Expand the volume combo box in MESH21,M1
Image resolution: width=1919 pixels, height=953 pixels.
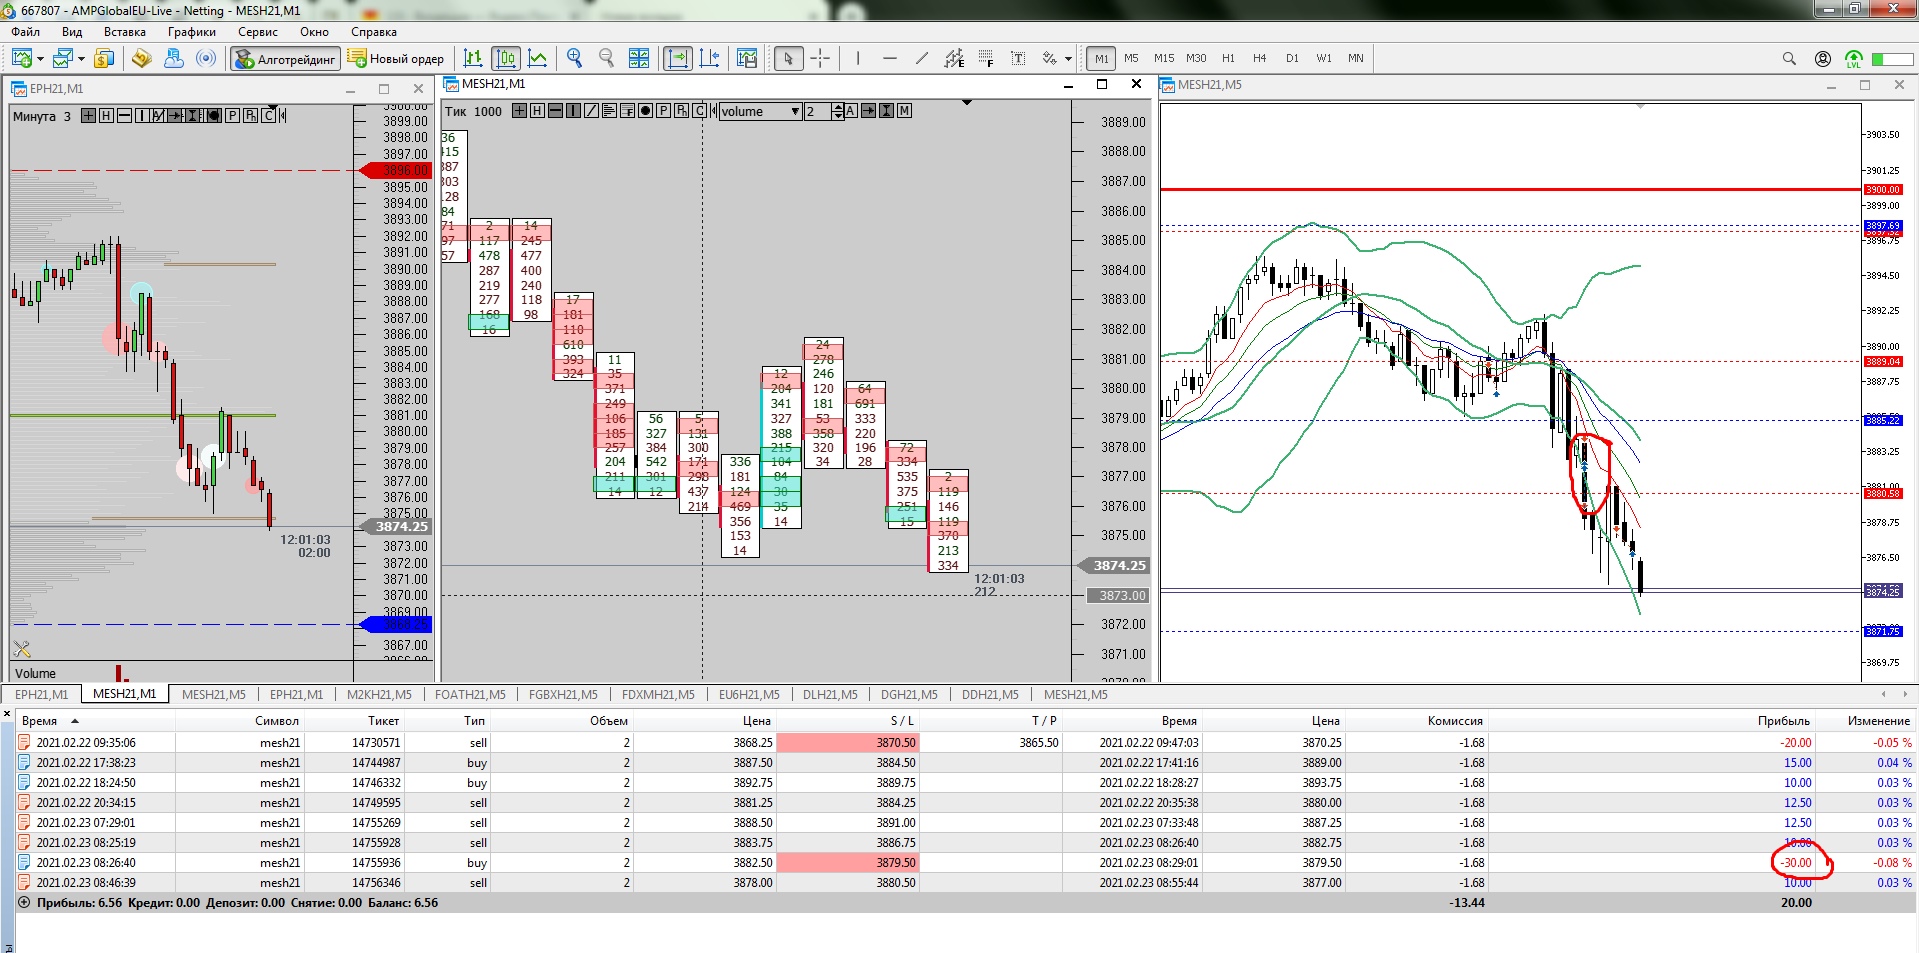coord(795,111)
